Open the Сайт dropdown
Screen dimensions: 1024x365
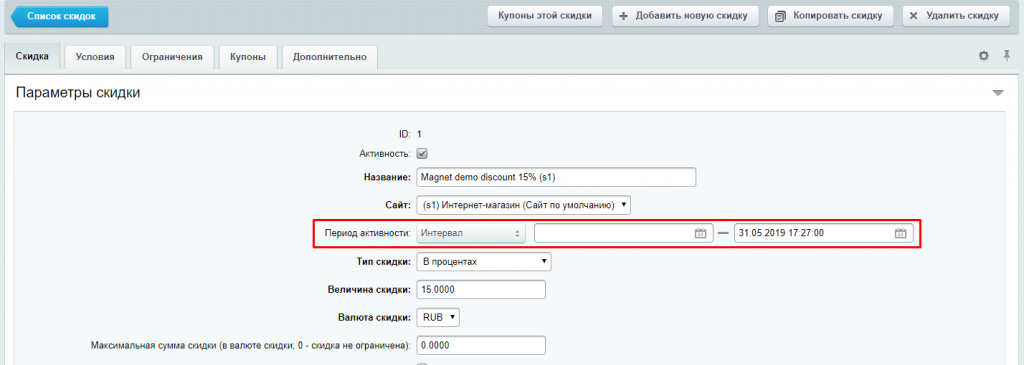(524, 205)
